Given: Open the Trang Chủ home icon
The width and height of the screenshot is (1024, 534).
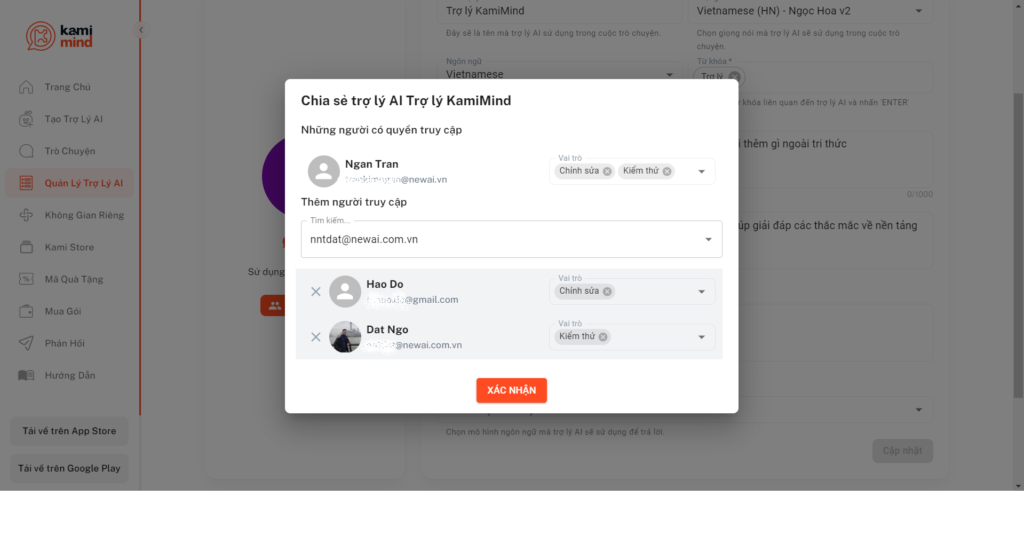Looking at the screenshot, I should [x=26, y=87].
